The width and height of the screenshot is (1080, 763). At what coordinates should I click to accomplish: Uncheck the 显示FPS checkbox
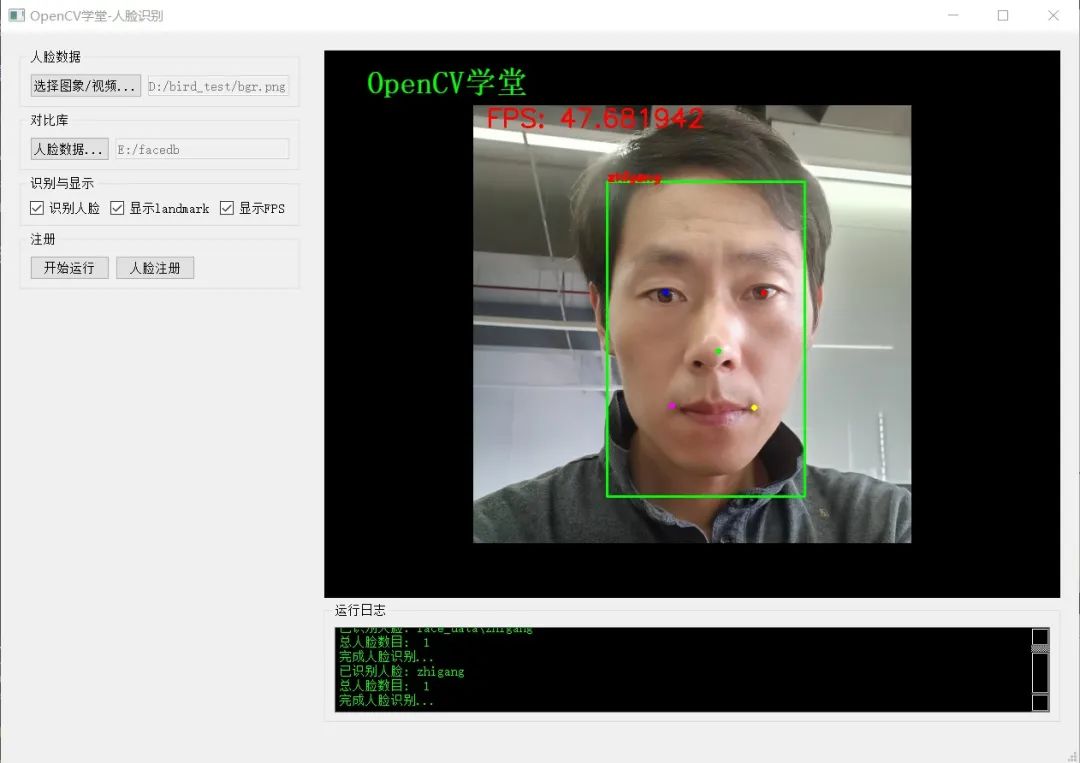226,208
